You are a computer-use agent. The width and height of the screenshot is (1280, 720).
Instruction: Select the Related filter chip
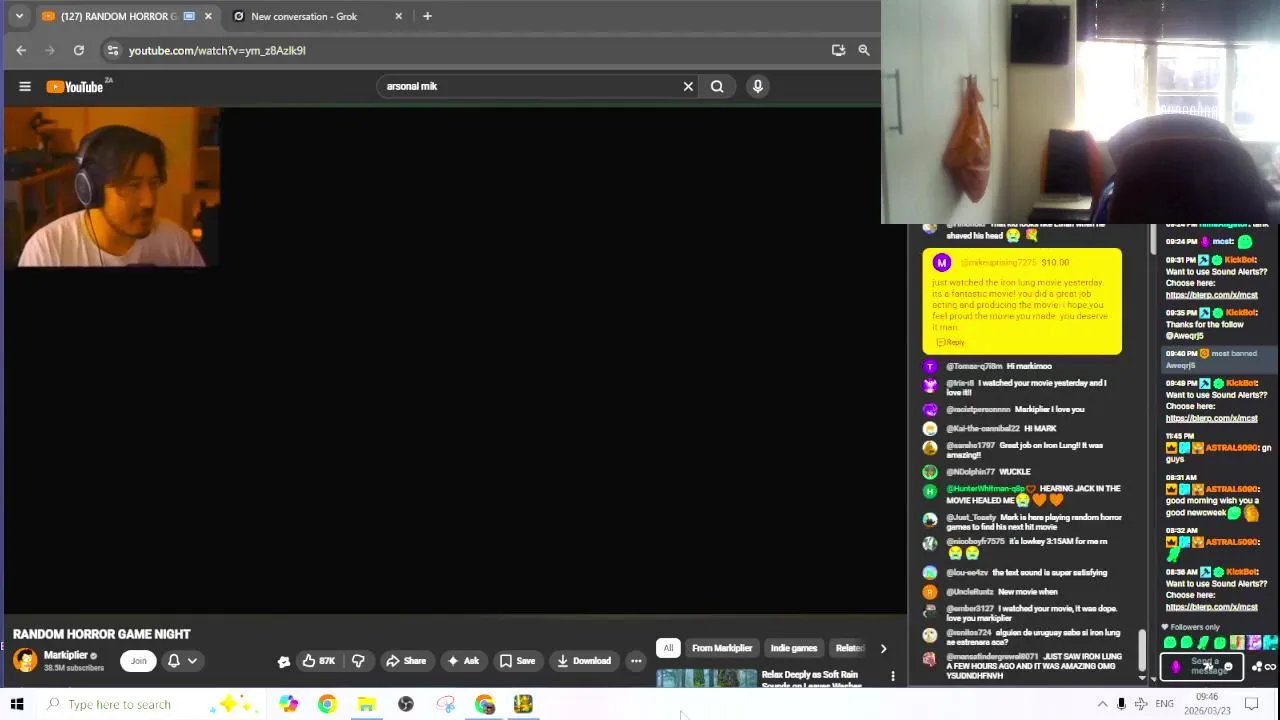849,648
